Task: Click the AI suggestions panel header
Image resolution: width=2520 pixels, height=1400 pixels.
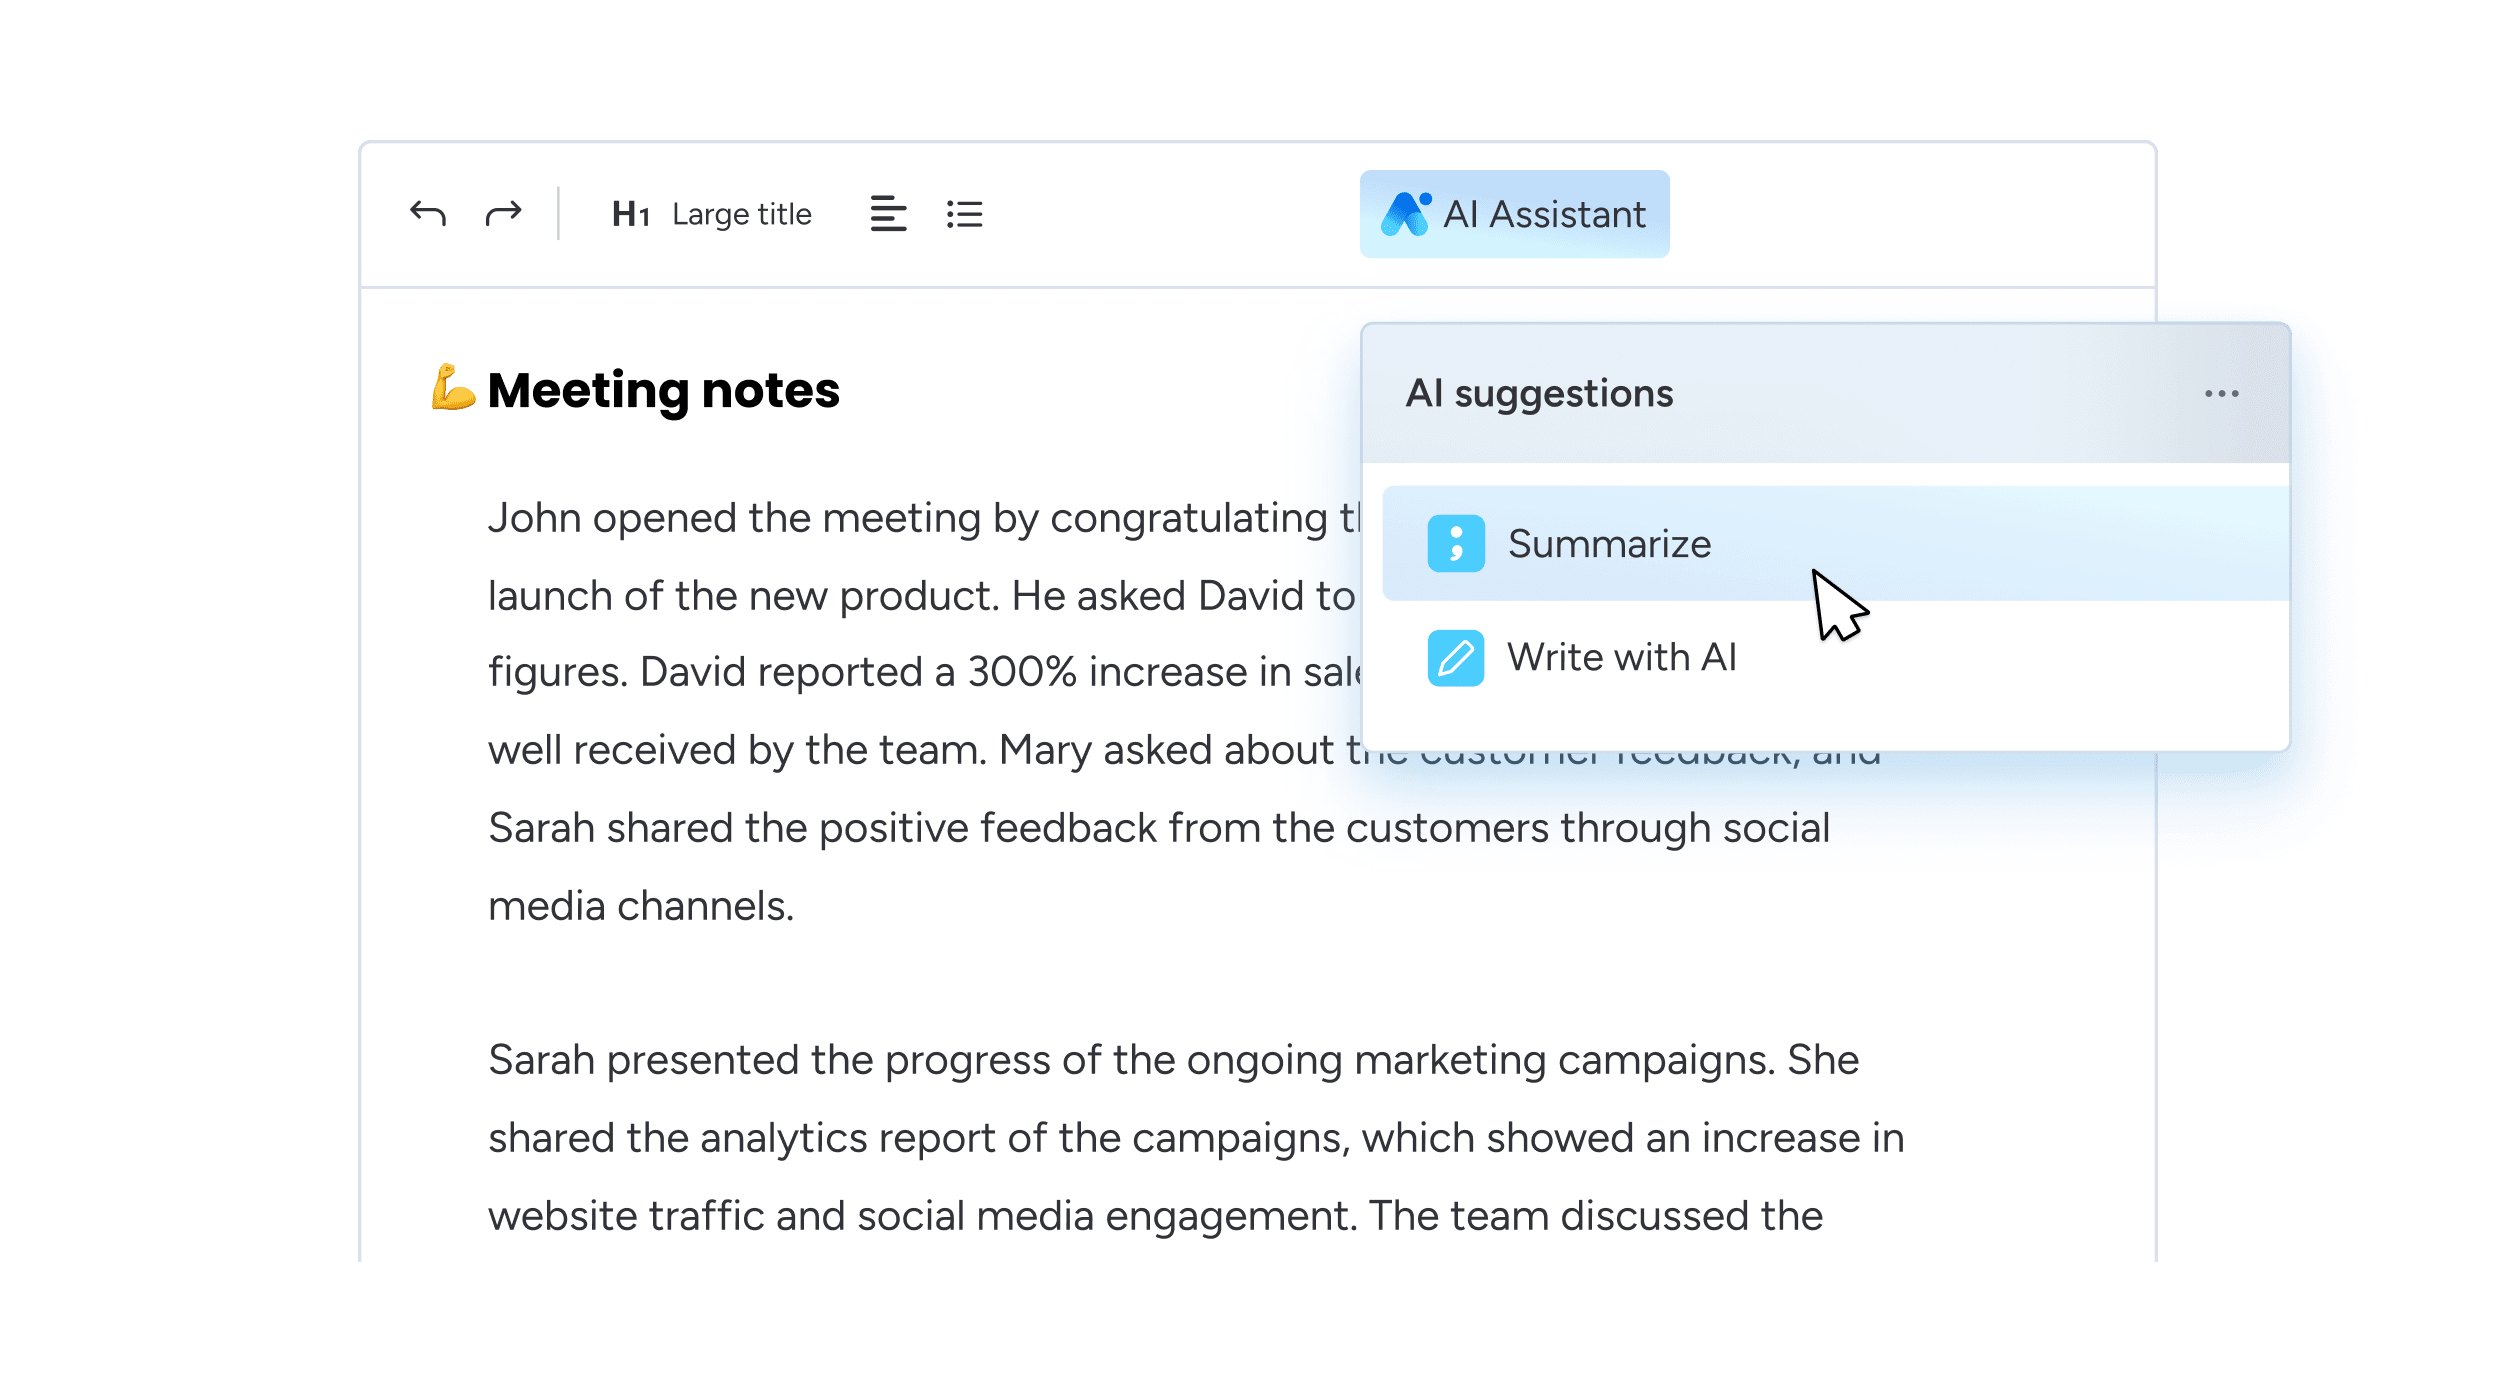Action: [x=1540, y=393]
